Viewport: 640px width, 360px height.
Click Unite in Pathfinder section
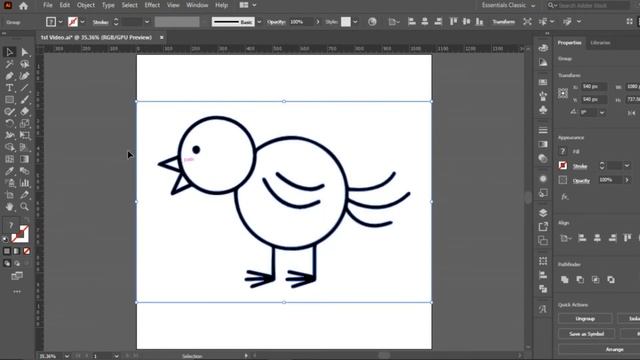pyautogui.click(x=564, y=280)
